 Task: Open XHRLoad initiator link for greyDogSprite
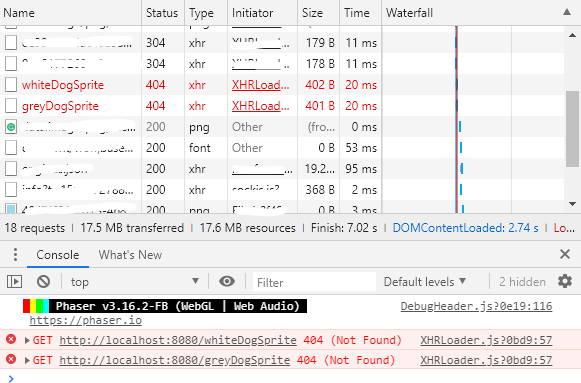click(x=260, y=106)
